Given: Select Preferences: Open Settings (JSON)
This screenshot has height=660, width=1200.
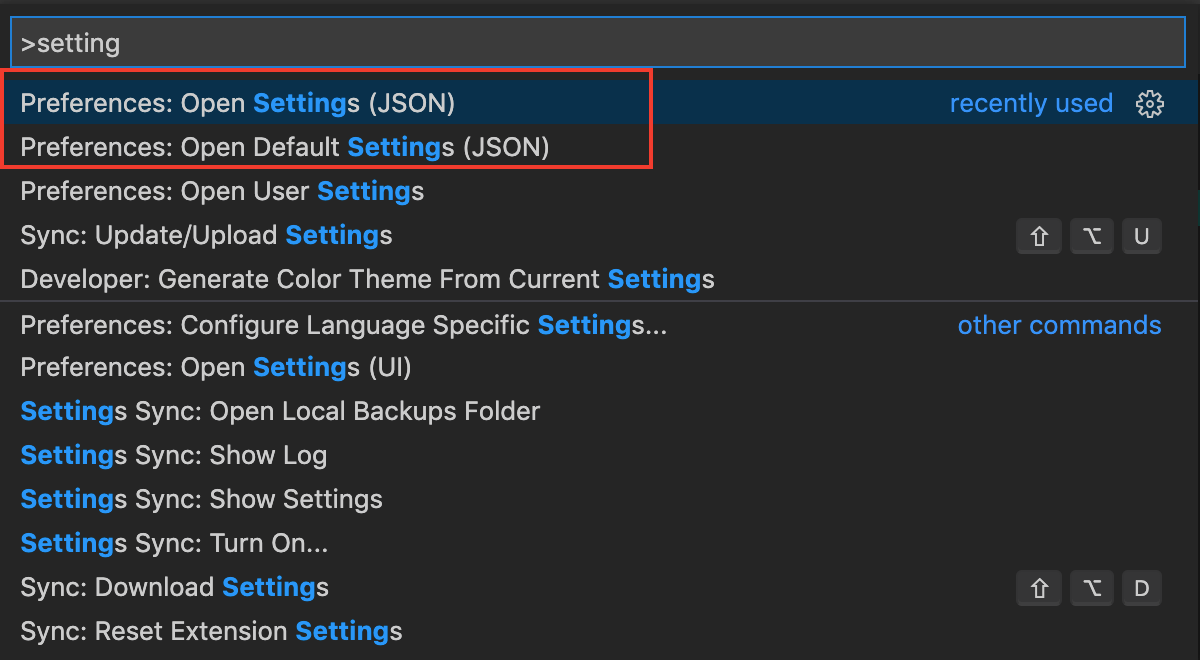Looking at the screenshot, I should 600,103.
